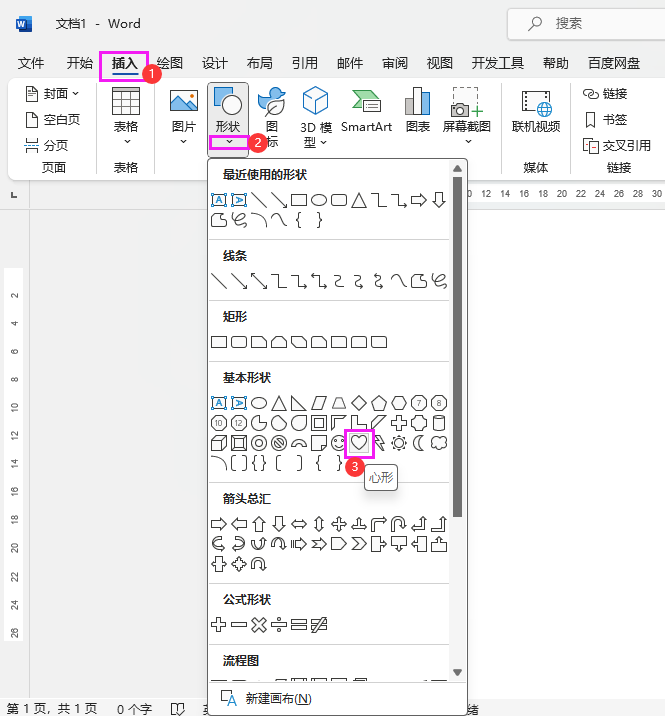
Task: Pick the sun shape in Basic Shapes
Action: 399,443
